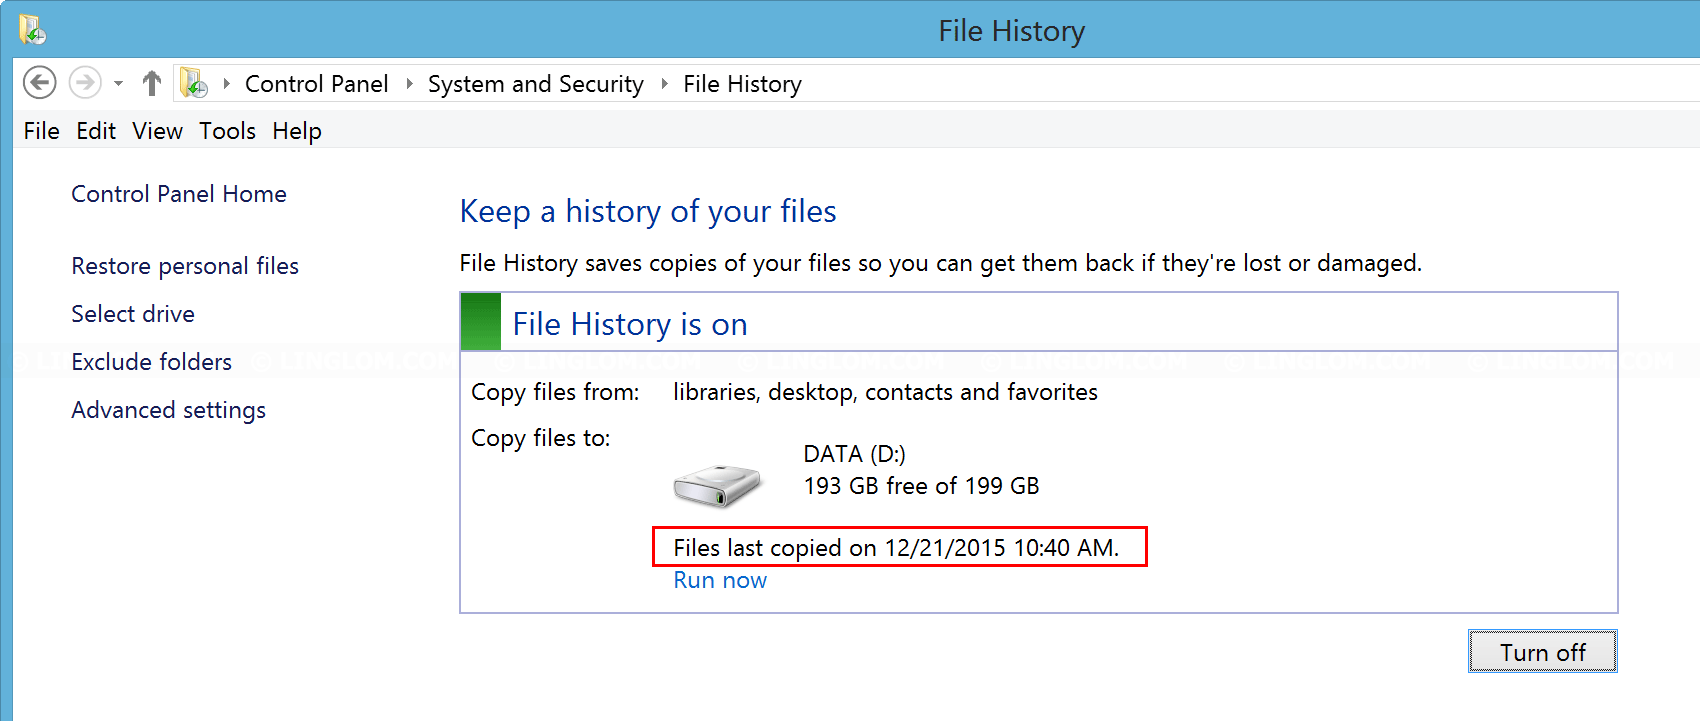Click the Run now link

tap(720, 581)
